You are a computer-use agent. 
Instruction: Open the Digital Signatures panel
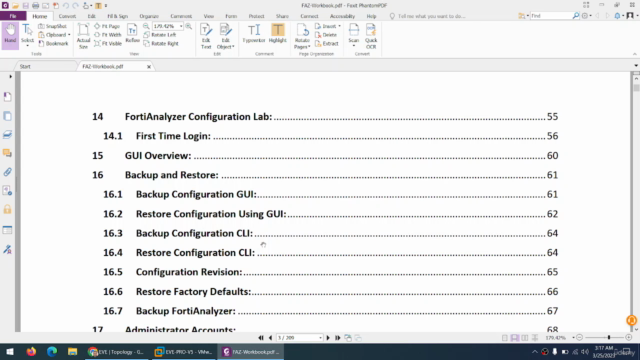click(x=7, y=249)
